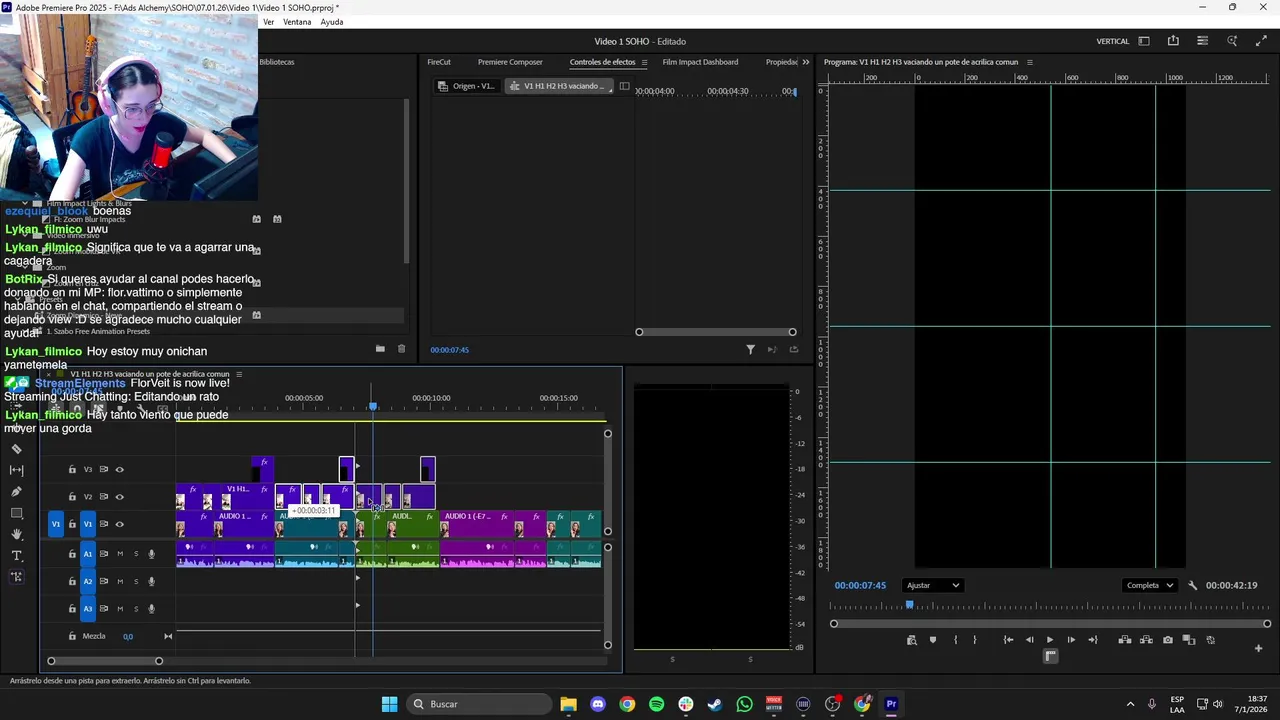
Task: Open the Ajustar zoom level dropdown
Action: pos(932,586)
